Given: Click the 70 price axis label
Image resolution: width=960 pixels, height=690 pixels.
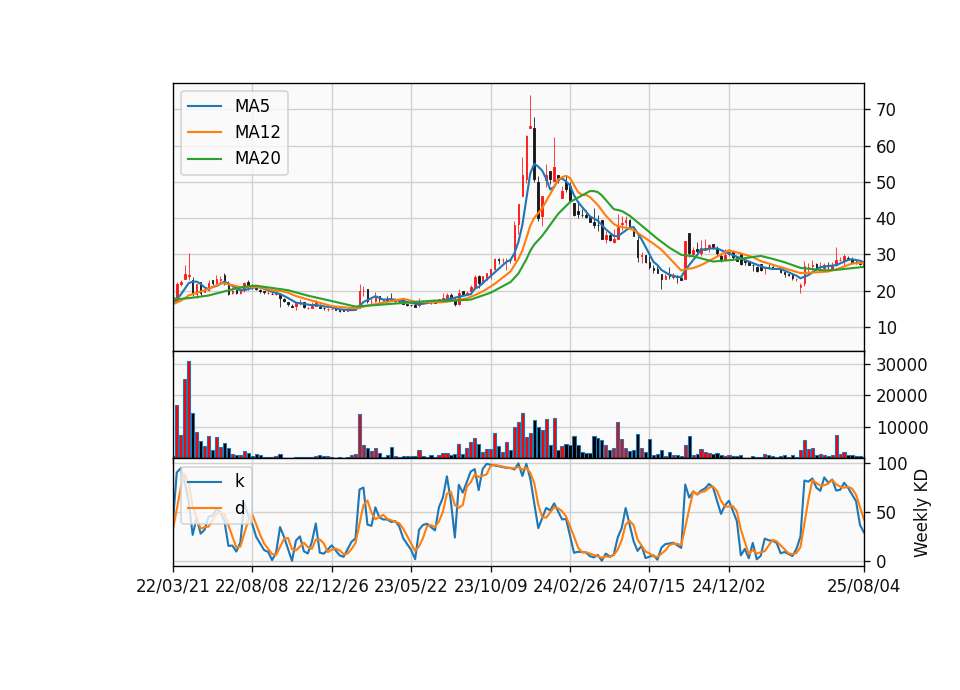Looking at the screenshot, I should point(886,110).
